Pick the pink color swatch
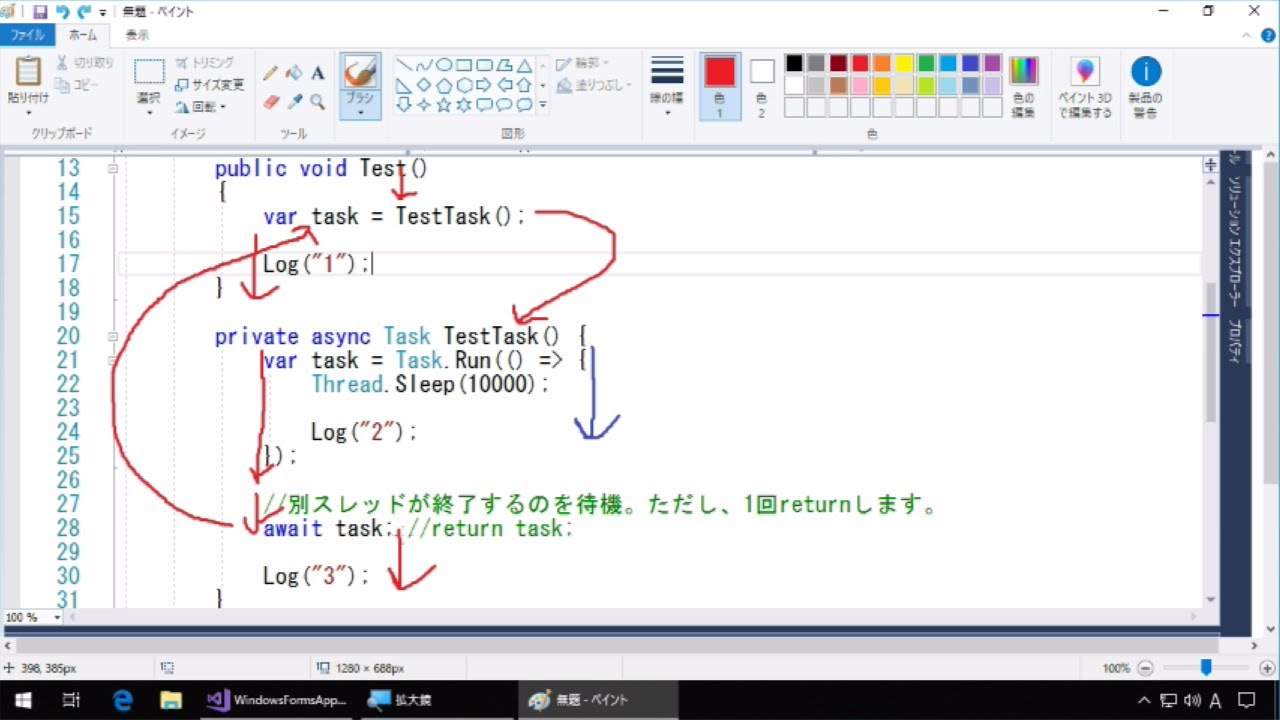 860,85
